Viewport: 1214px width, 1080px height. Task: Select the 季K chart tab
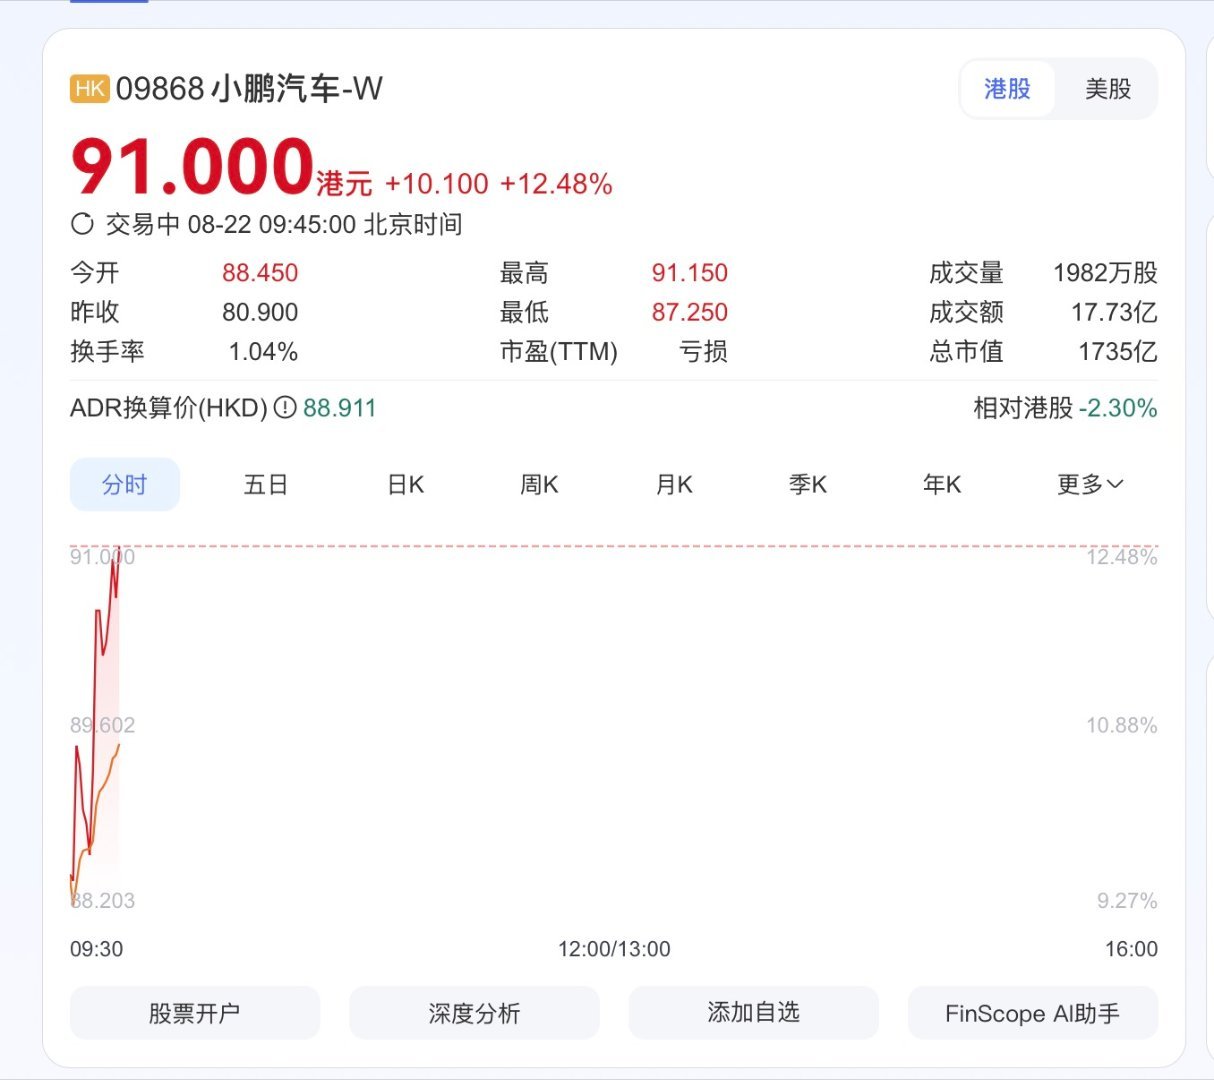[808, 485]
